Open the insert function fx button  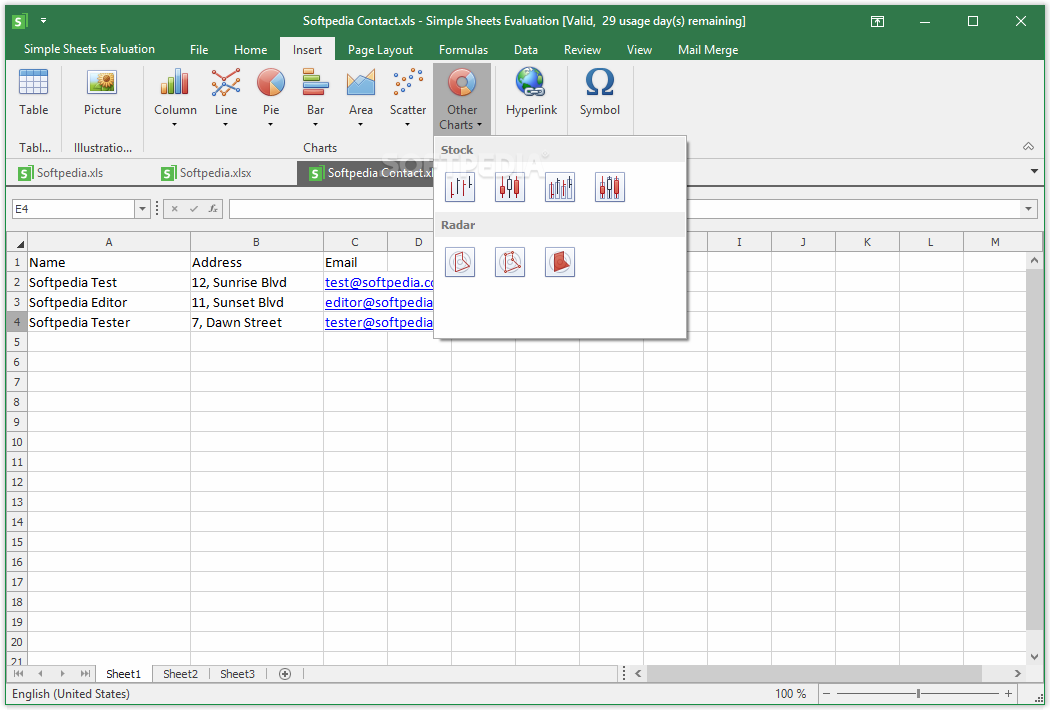(x=213, y=209)
